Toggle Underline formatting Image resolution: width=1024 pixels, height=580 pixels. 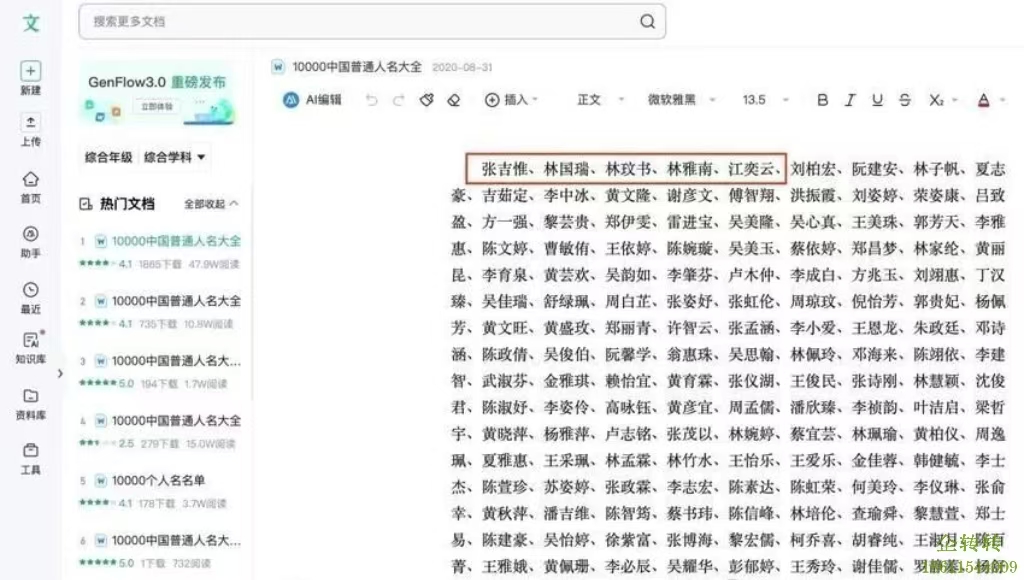[877, 100]
